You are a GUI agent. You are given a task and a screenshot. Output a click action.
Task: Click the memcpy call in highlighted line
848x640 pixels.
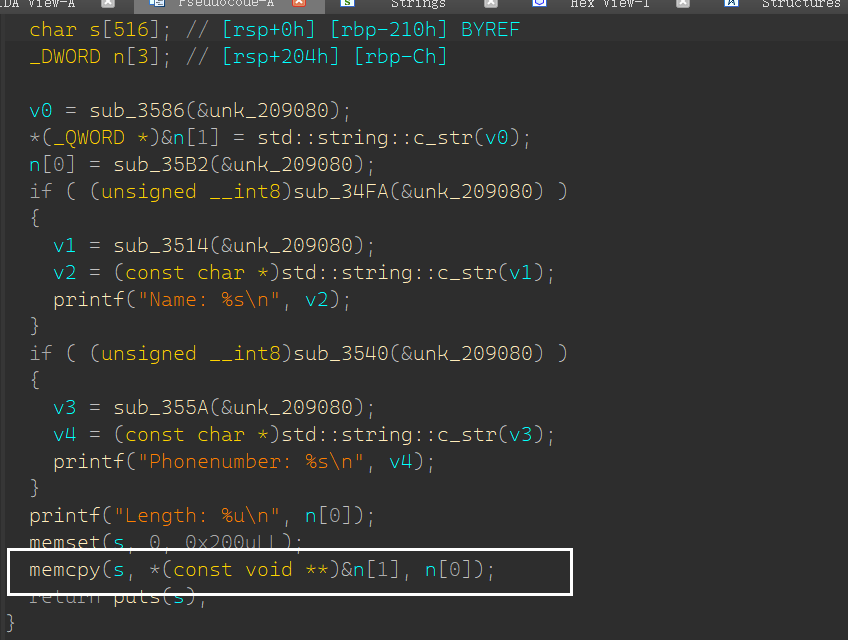point(60,570)
